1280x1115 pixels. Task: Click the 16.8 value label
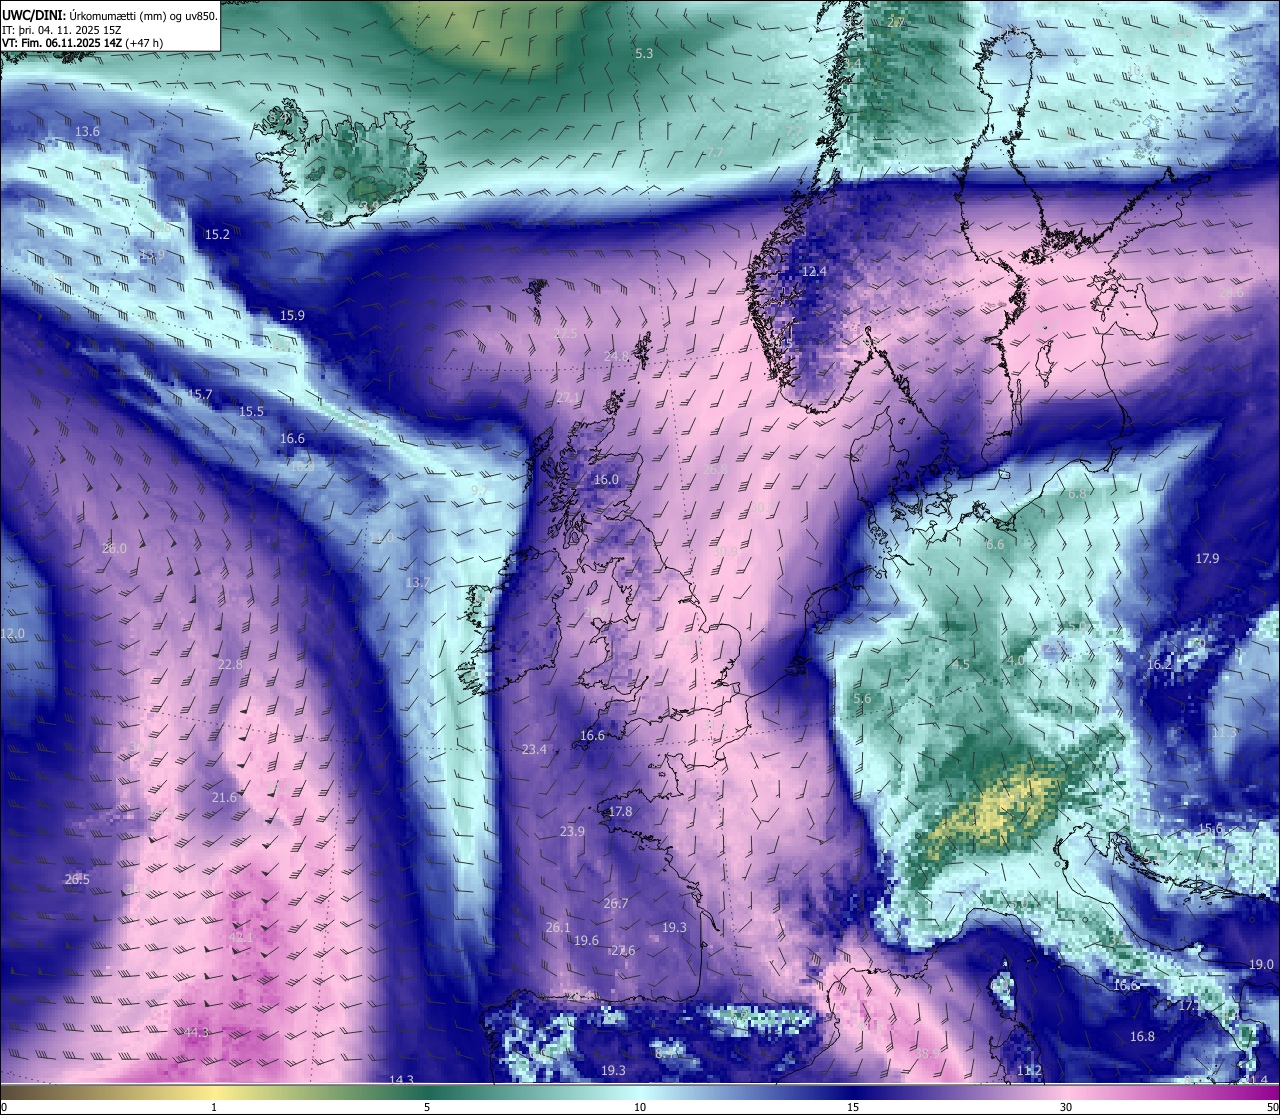point(1142,1037)
